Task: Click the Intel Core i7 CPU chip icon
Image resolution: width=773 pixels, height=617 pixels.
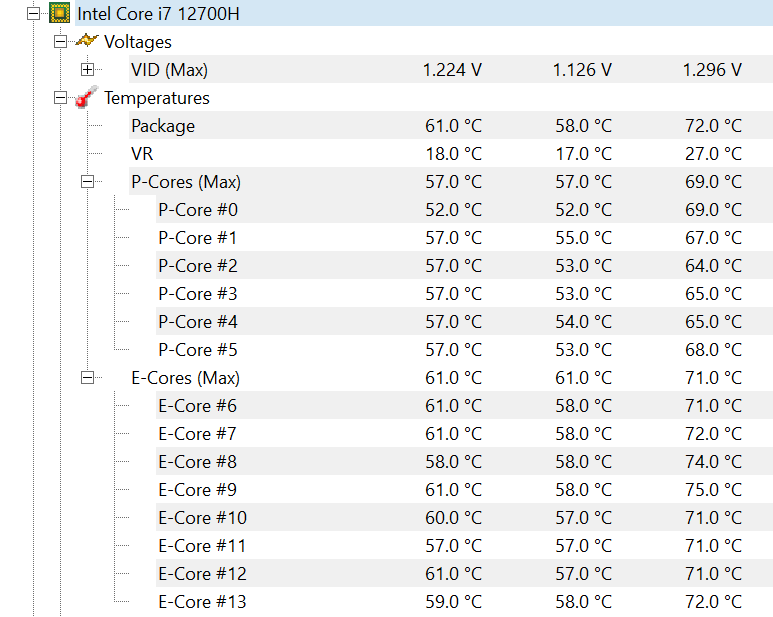Action: coord(60,13)
